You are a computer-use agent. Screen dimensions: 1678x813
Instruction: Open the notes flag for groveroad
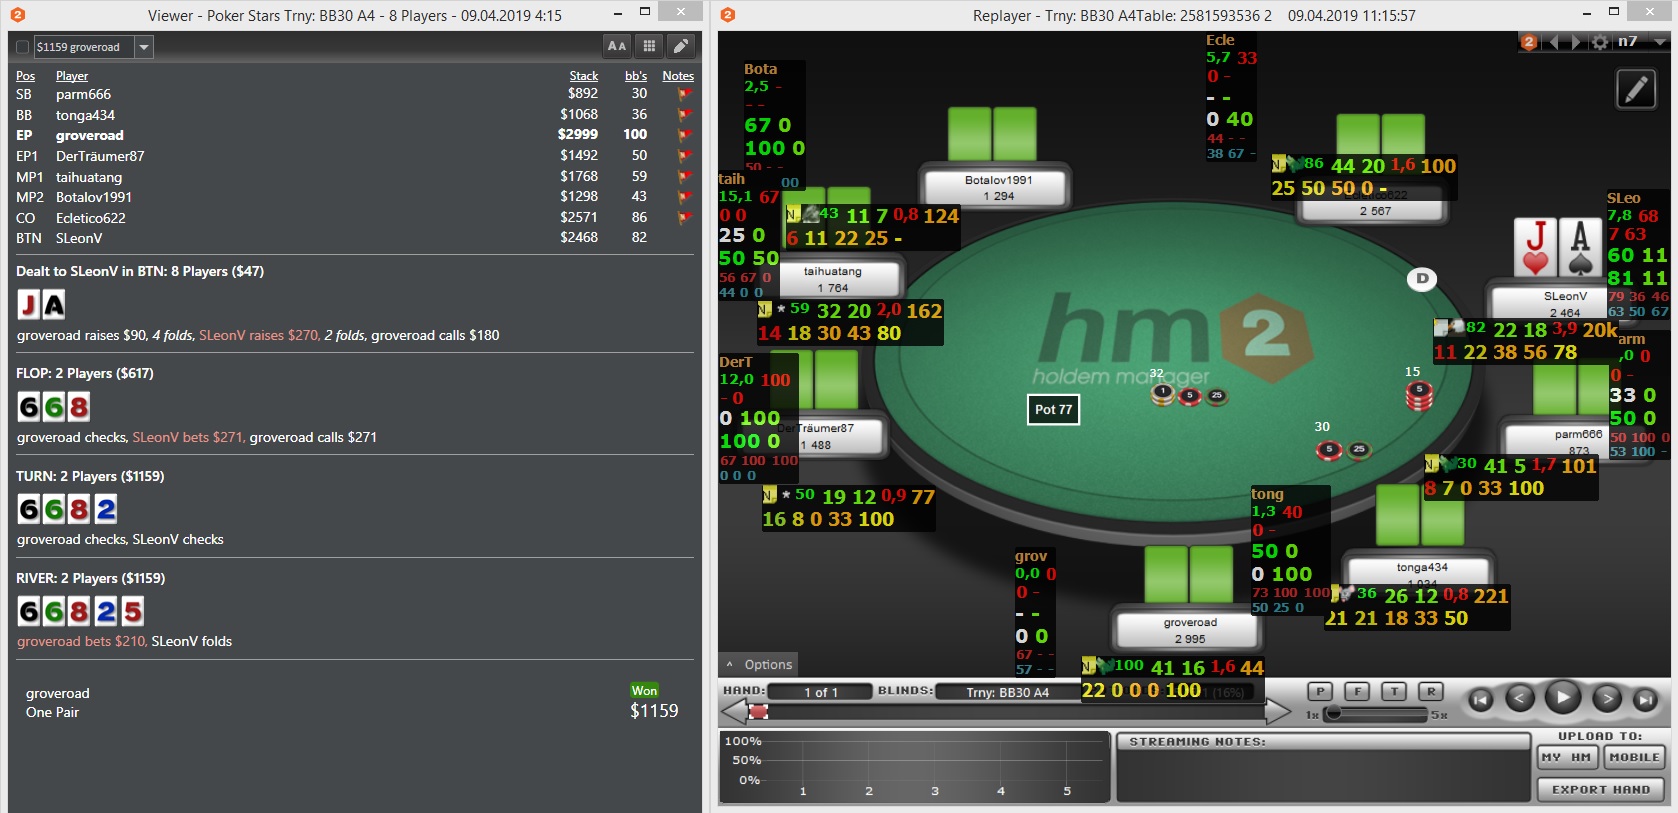pyautogui.click(x=685, y=135)
